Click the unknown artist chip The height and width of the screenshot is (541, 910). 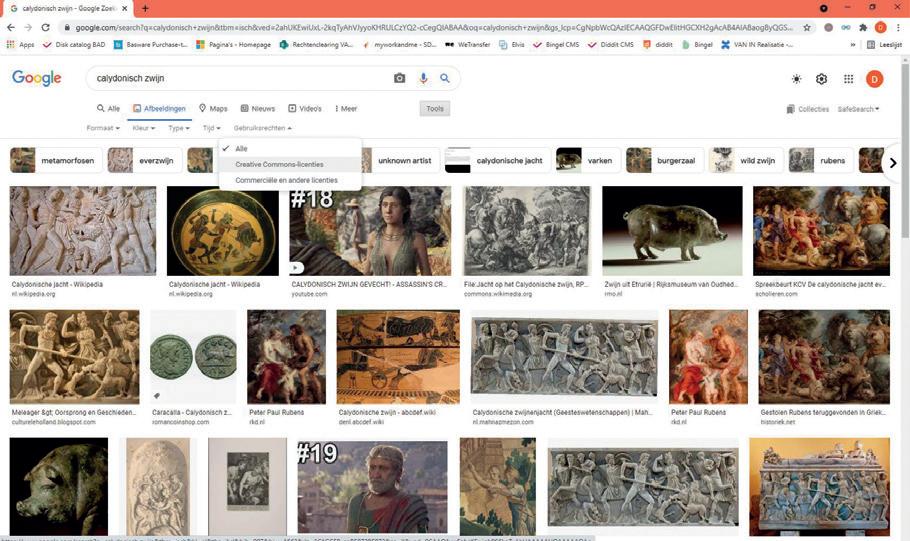[401, 160]
